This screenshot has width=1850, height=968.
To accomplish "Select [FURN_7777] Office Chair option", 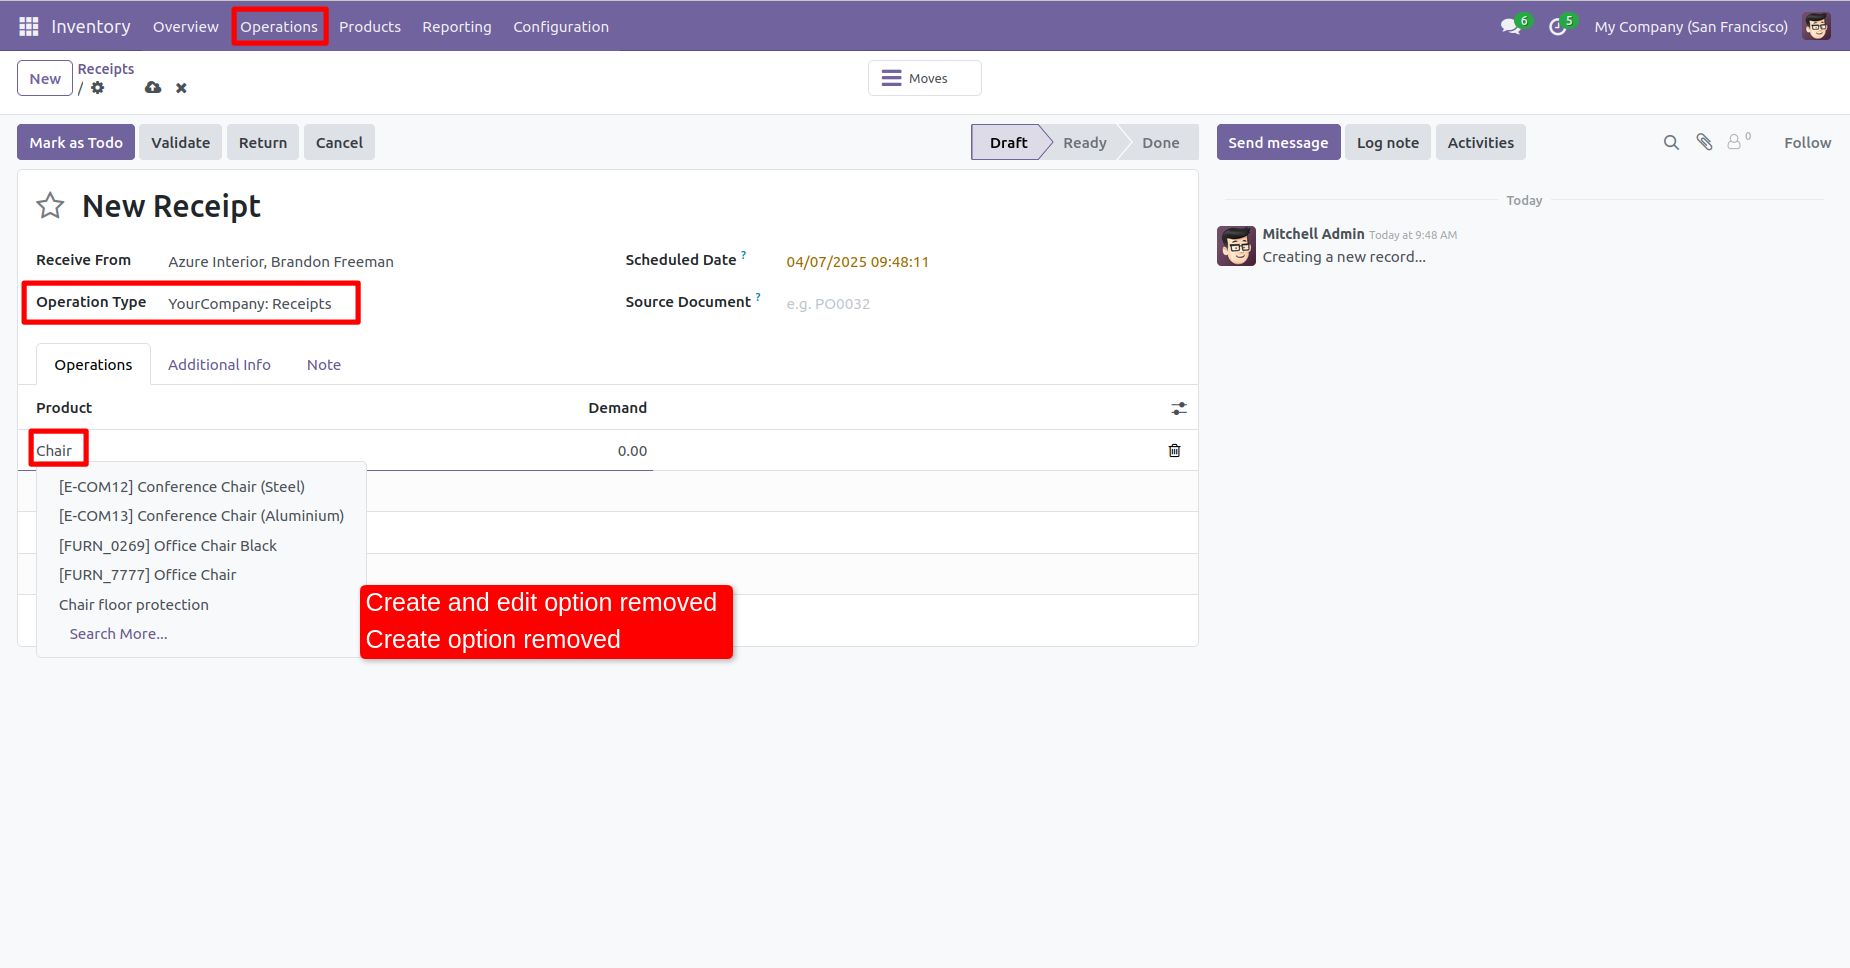I will point(201,575).
